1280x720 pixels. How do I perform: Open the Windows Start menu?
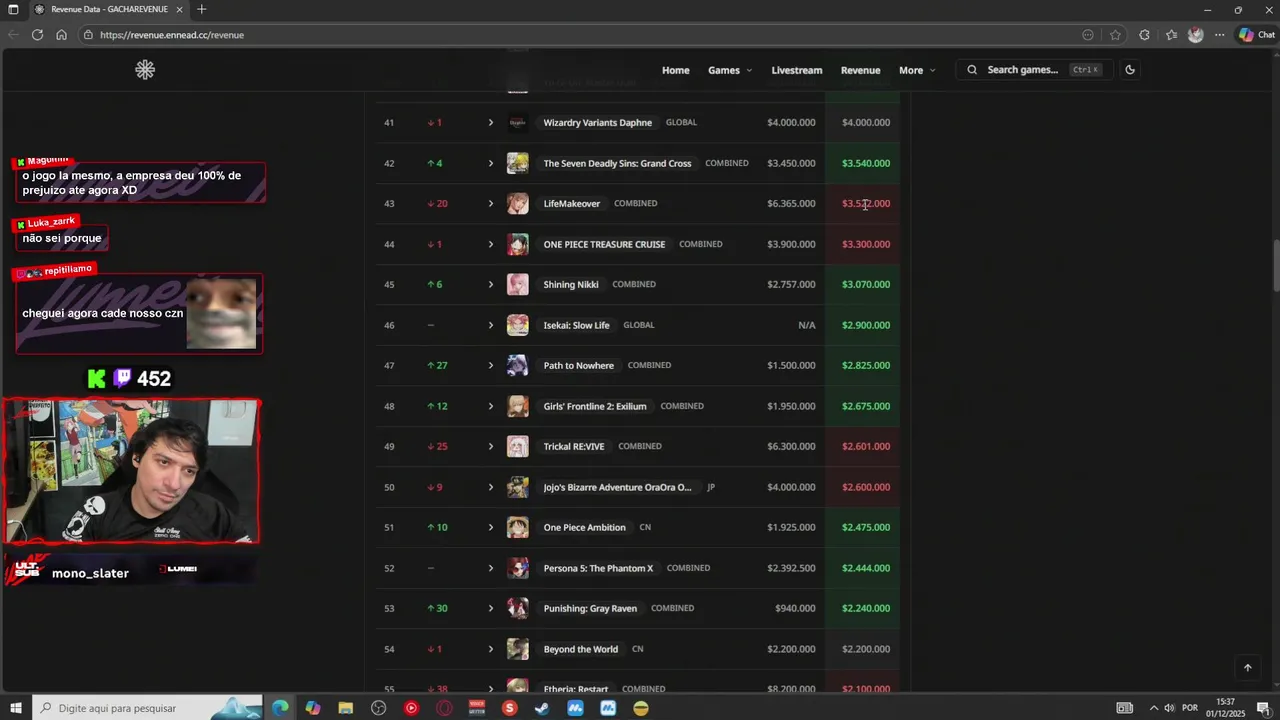coord(15,708)
